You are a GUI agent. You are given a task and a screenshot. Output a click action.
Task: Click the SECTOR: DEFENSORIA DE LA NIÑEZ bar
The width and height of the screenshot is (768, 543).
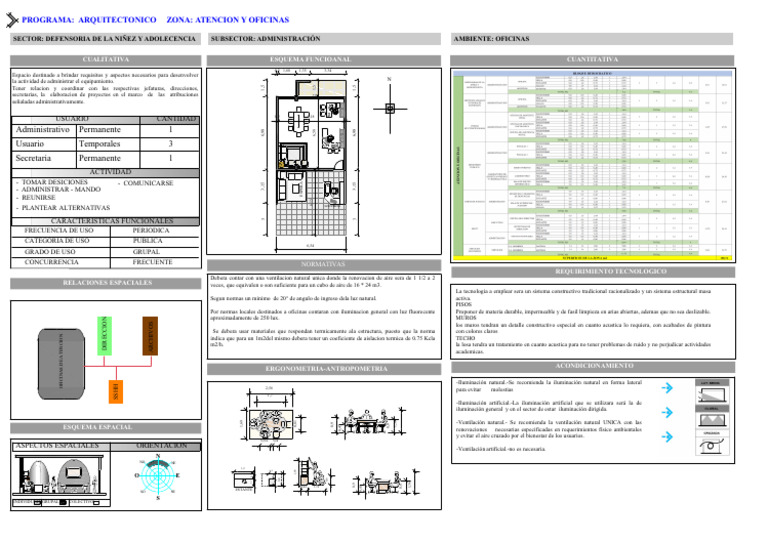click(x=105, y=39)
